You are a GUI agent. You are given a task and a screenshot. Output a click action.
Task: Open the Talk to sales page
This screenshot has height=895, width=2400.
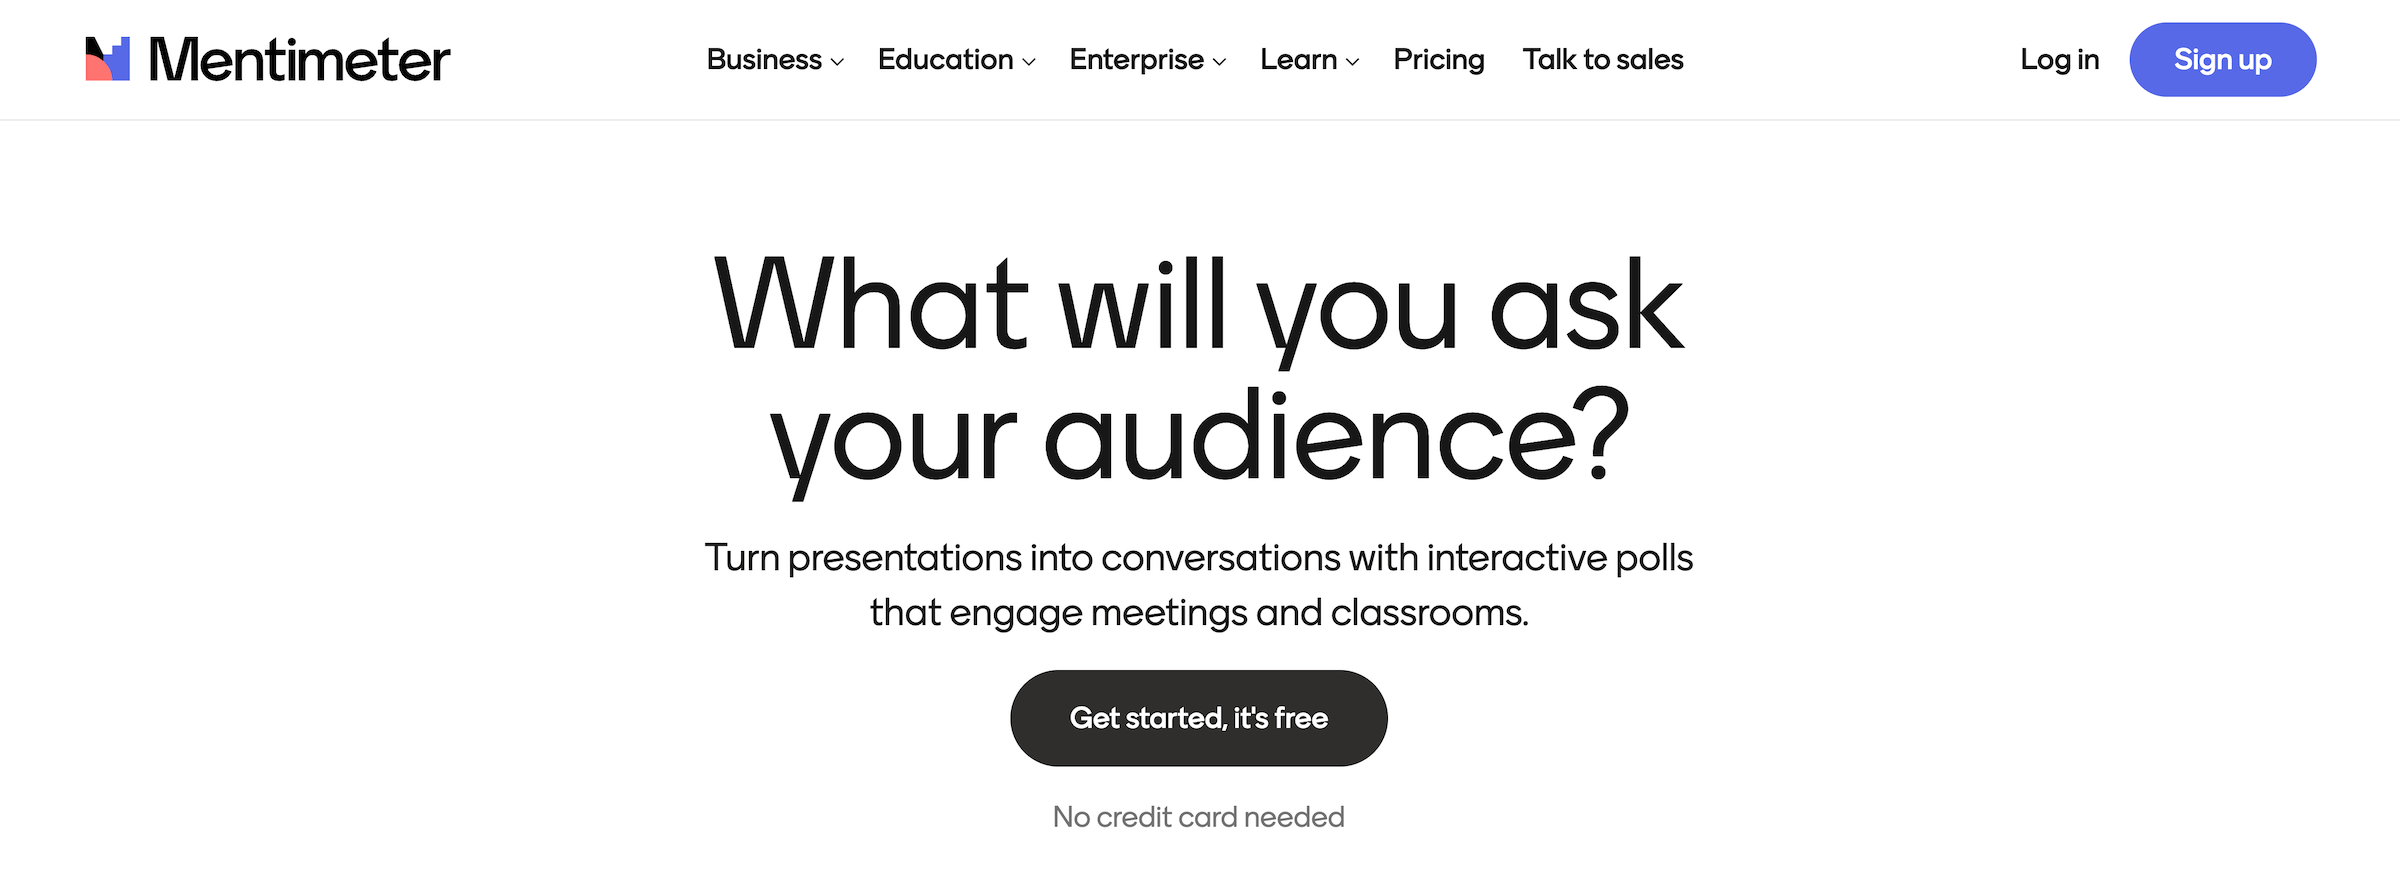1601,60
